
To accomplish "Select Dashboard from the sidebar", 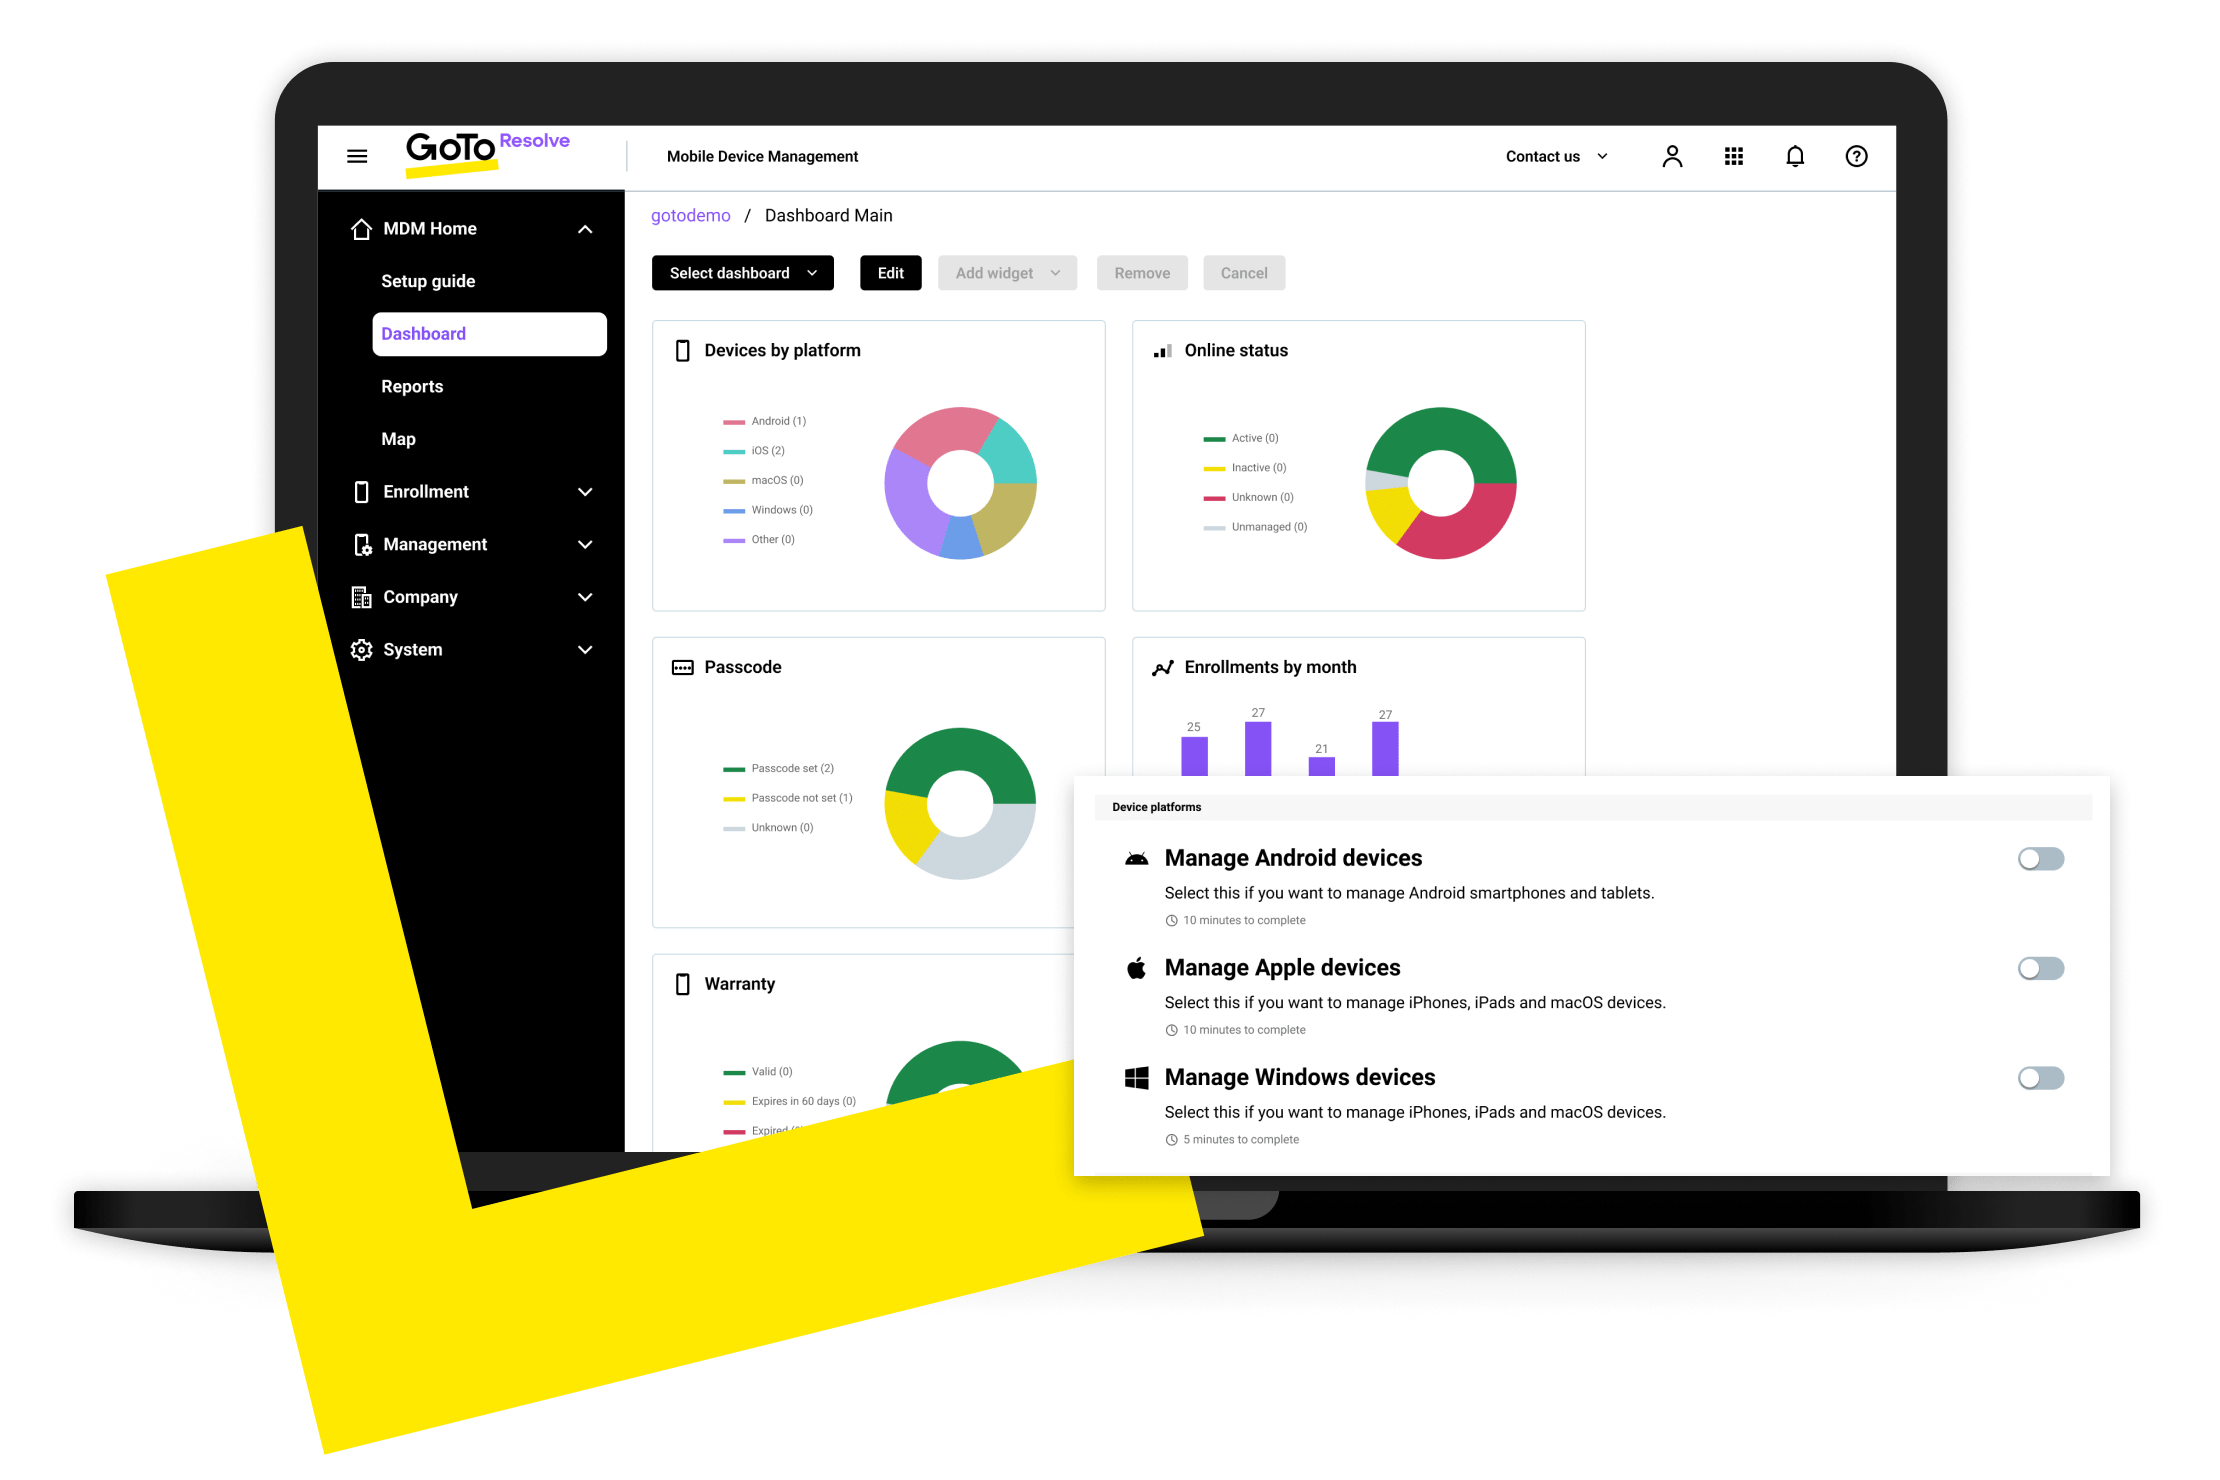I will (486, 332).
